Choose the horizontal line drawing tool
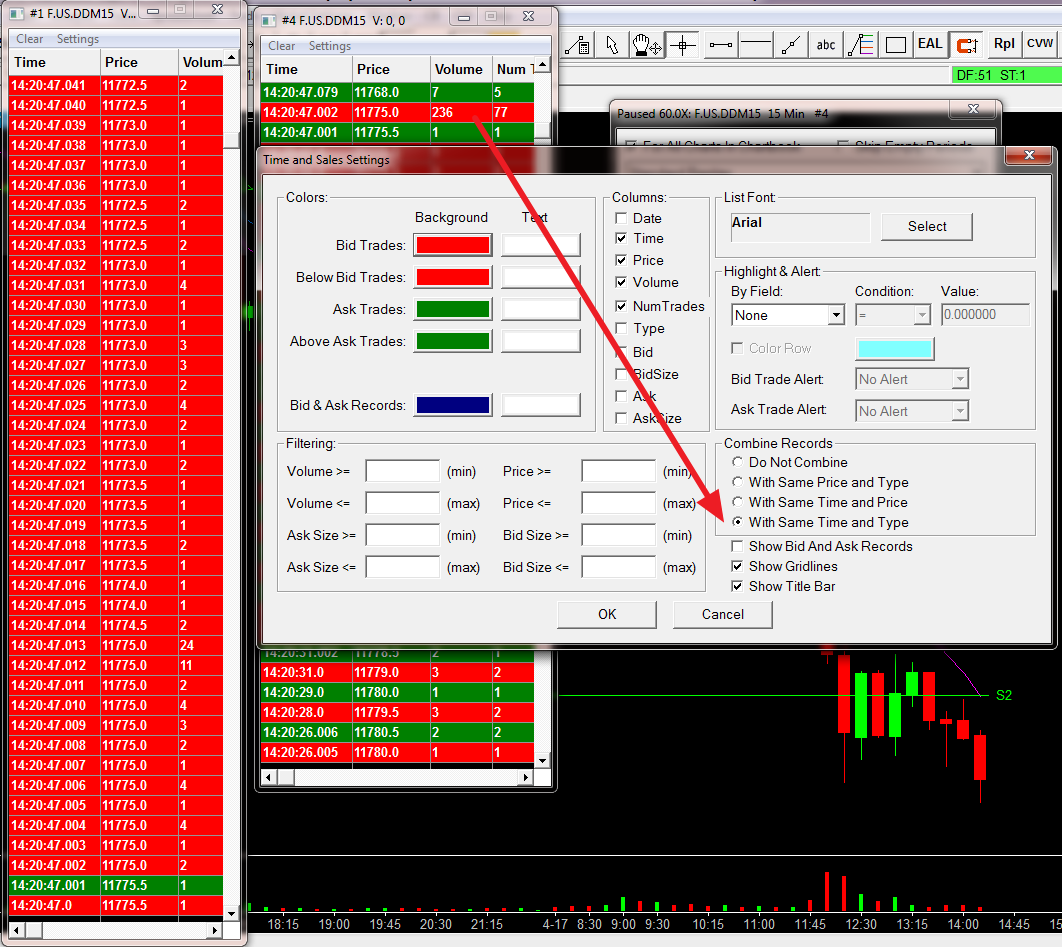The image size is (1062, 947). coord(756,45)
